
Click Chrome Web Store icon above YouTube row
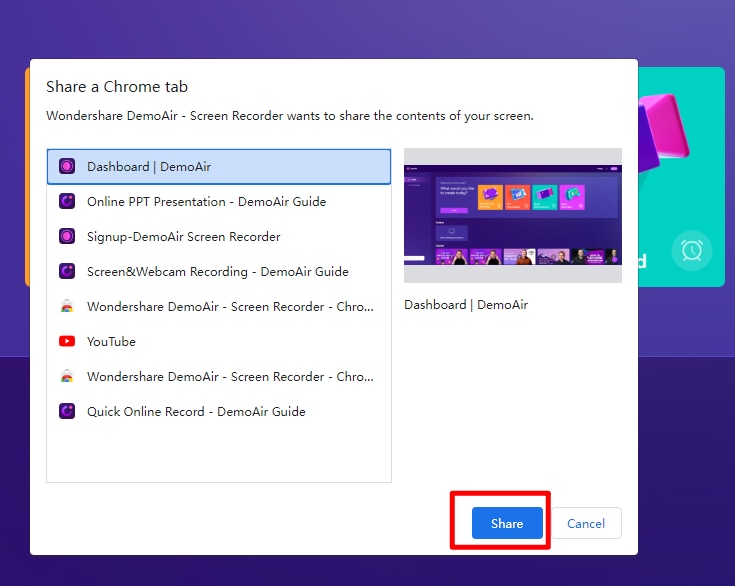(x=67, y=307)
